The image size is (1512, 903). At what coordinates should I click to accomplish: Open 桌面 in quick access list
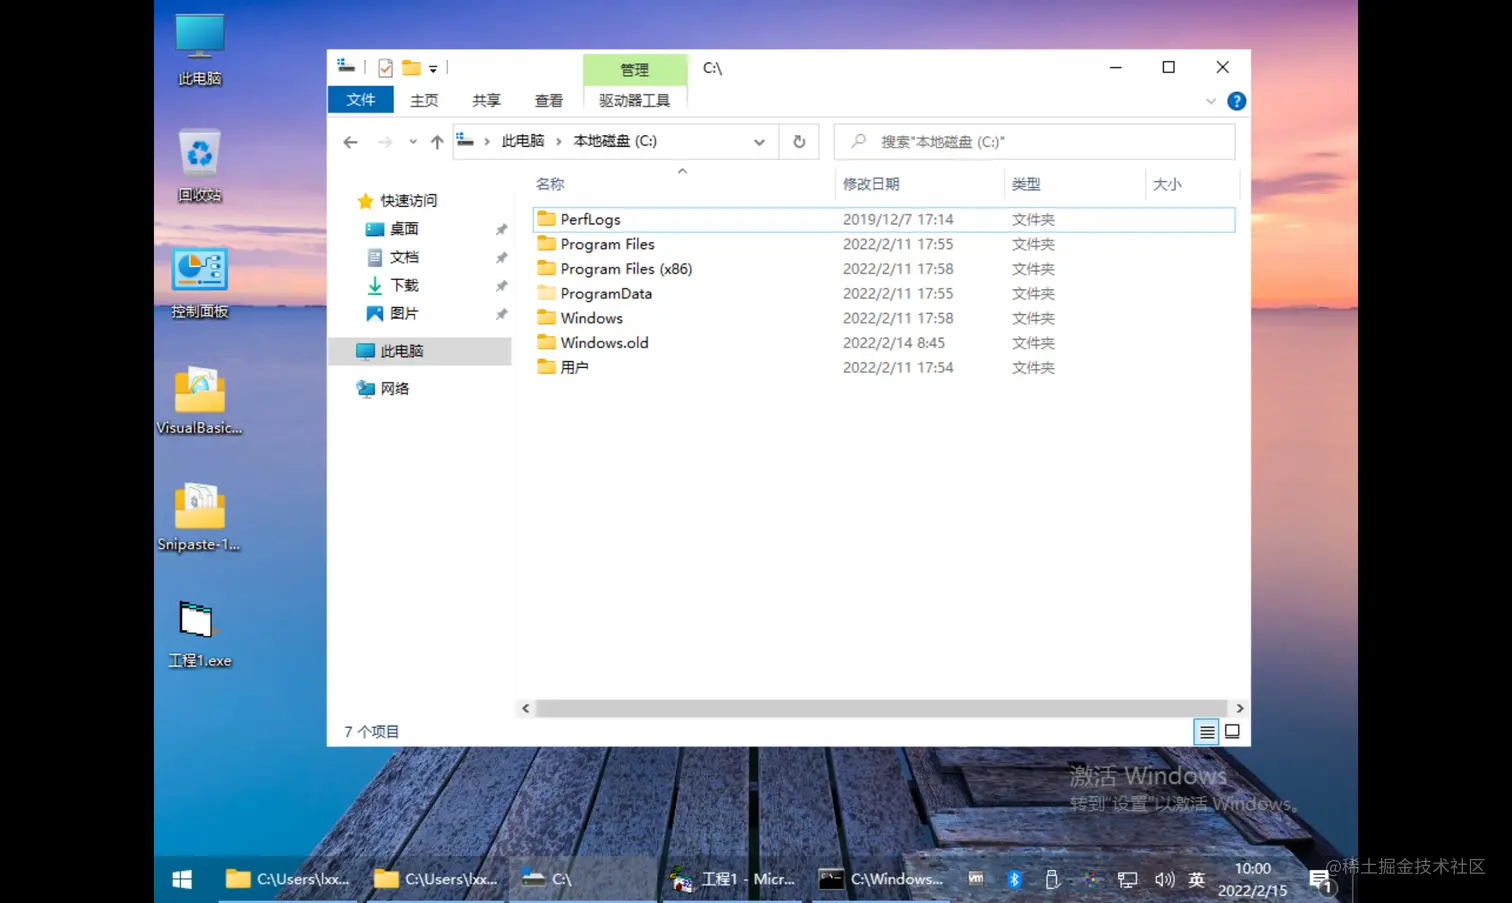coord(404,229)
